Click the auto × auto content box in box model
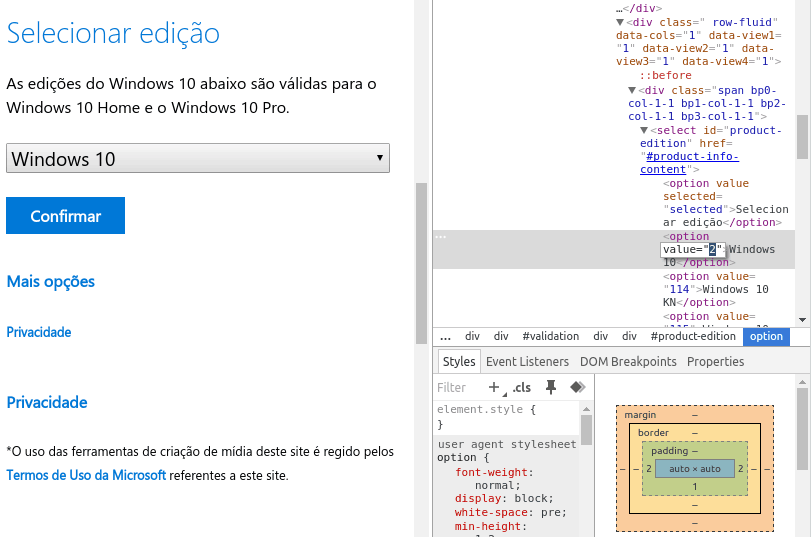 [695, 469]
